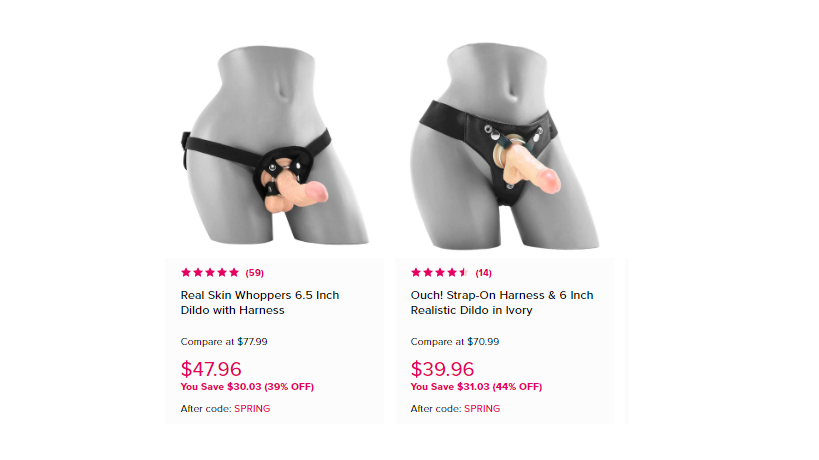This screenshot has width=819, height=460.
Task: Select the SPRING code under the $39.96 item
Action: [482, 409]
